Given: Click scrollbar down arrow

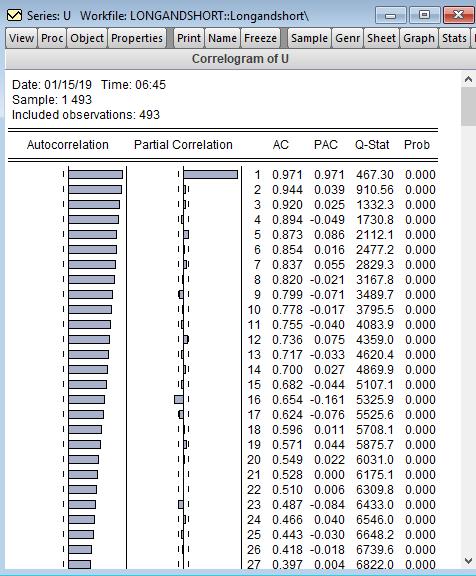Looking at the screenshot, I should point(468,561).
